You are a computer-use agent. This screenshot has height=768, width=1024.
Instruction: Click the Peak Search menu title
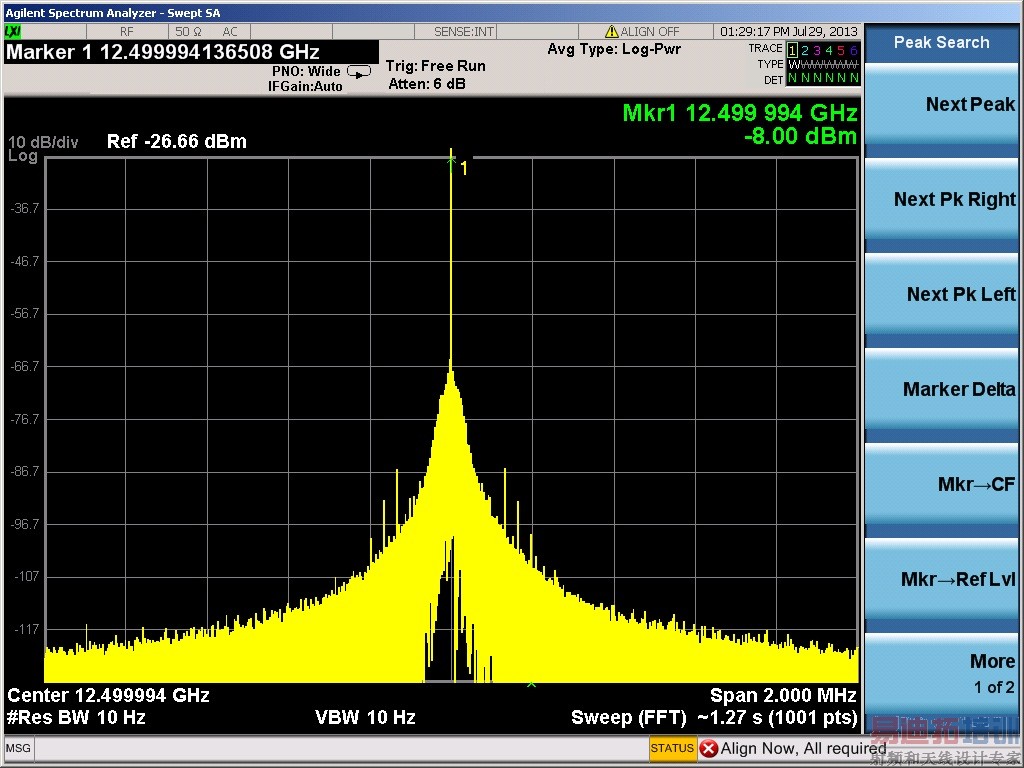tap(941, 43)
